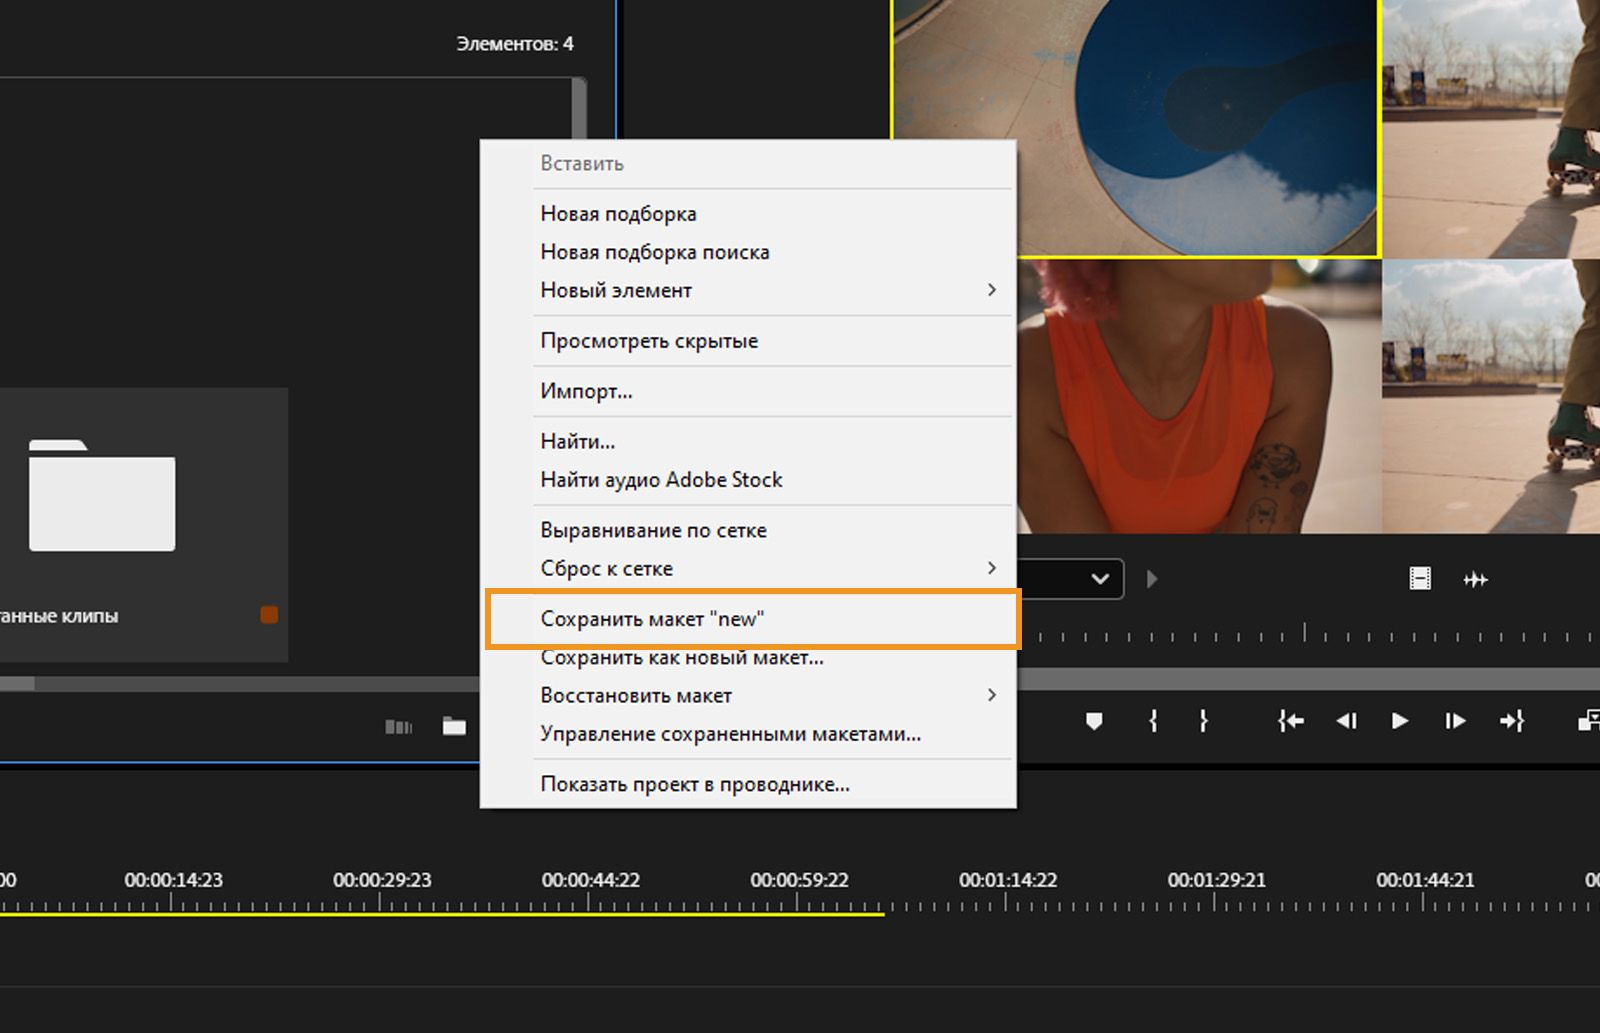Viewport: 1600px width, 1033px height.
Task: Click the Mark Out bracket icon
Action: coord(1203,721)
